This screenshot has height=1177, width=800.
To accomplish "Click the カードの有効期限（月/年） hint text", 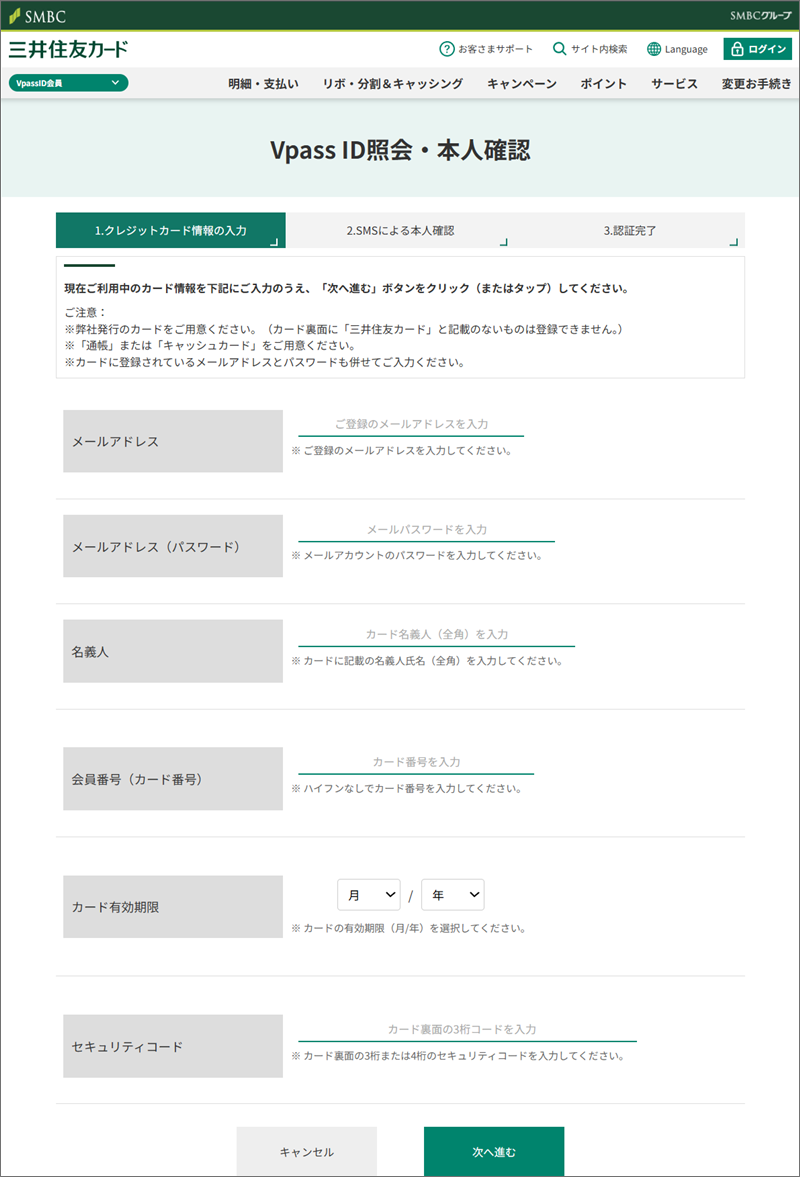I will [409, 929].
